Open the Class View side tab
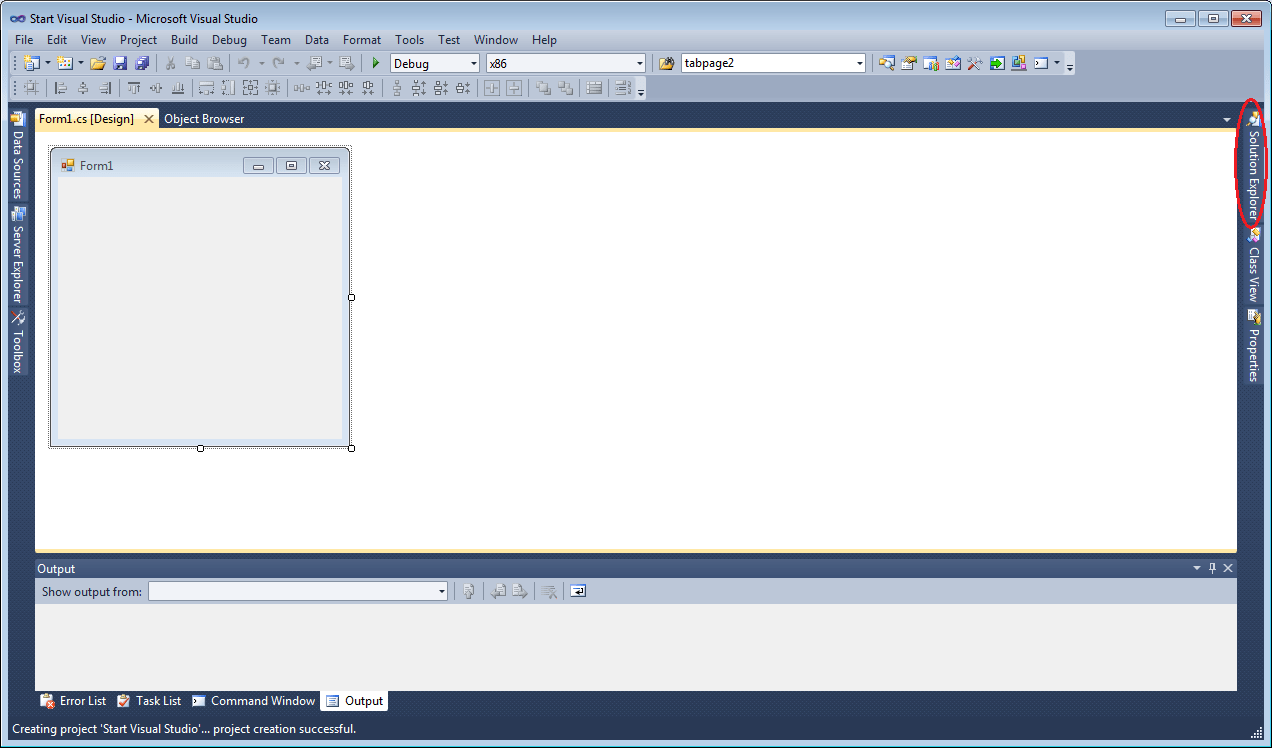Screen dimensions: 1272x748 pos(1253,265)
